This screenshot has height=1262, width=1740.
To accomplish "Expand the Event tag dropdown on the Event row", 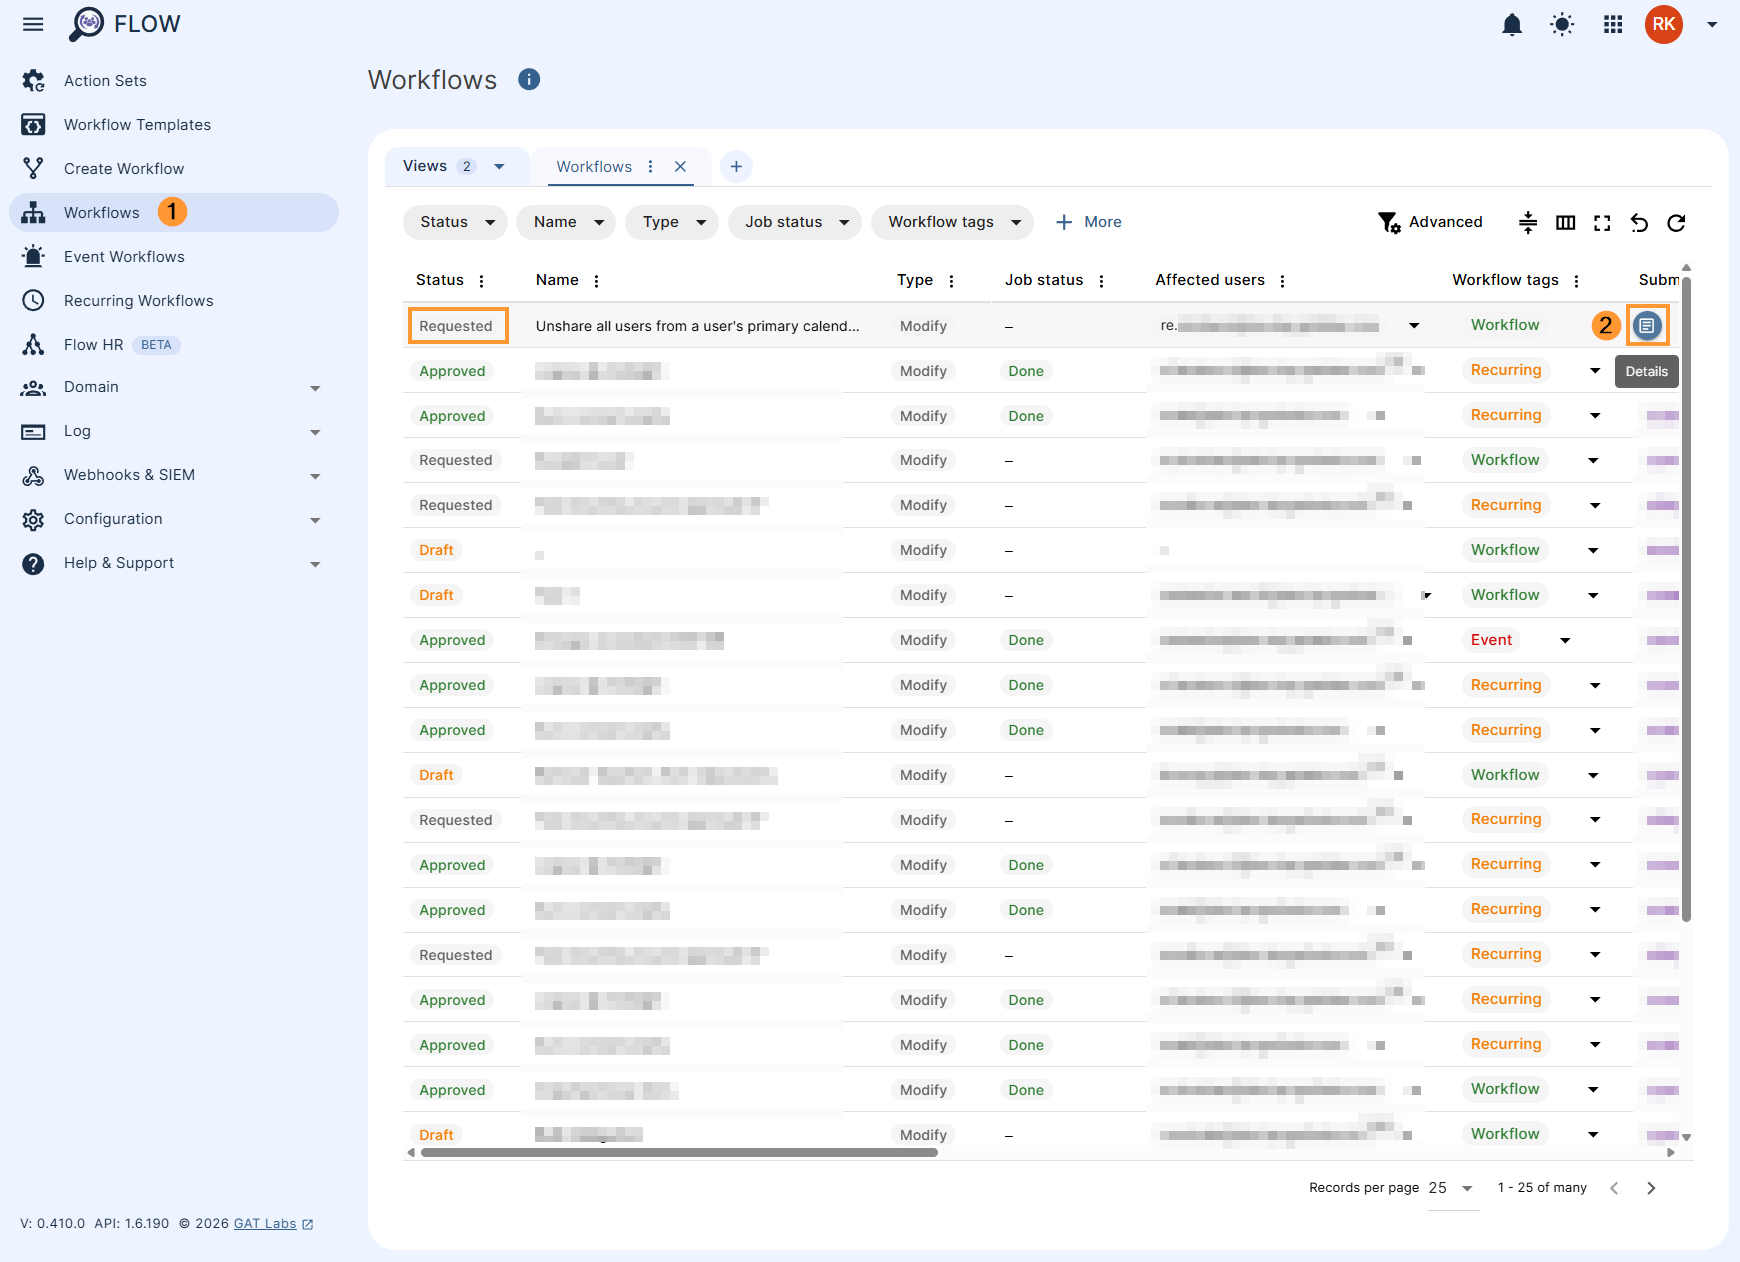I will click(1566, 640).
